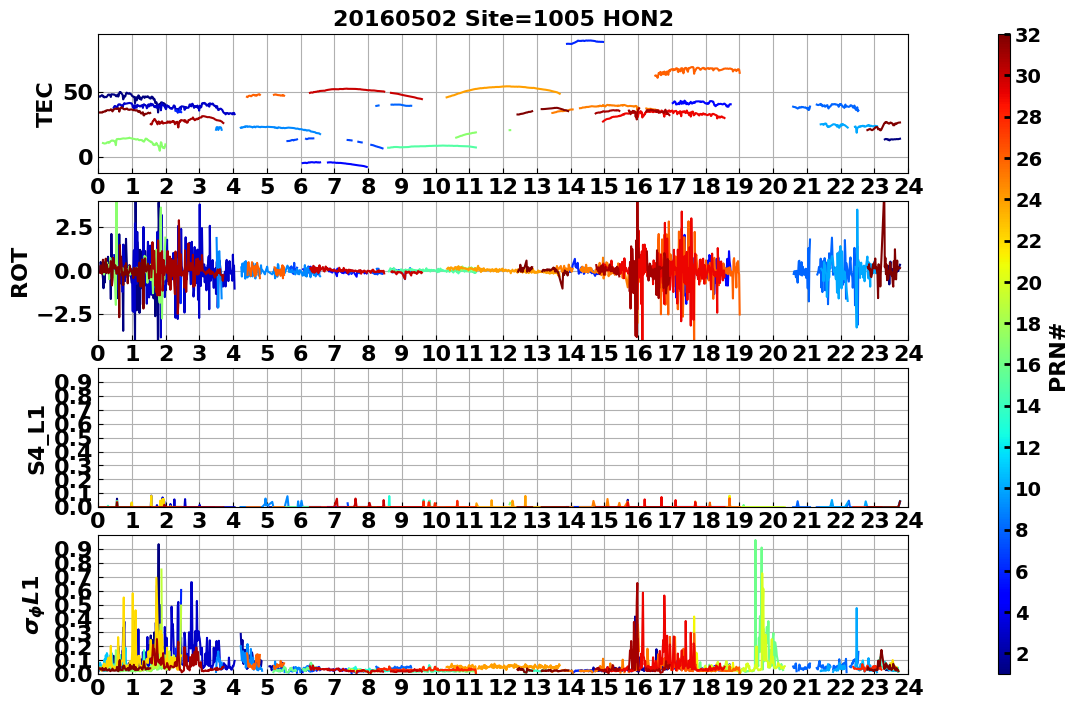Click hour '20' under the S4_L1 panel

[x=773, y=520]
